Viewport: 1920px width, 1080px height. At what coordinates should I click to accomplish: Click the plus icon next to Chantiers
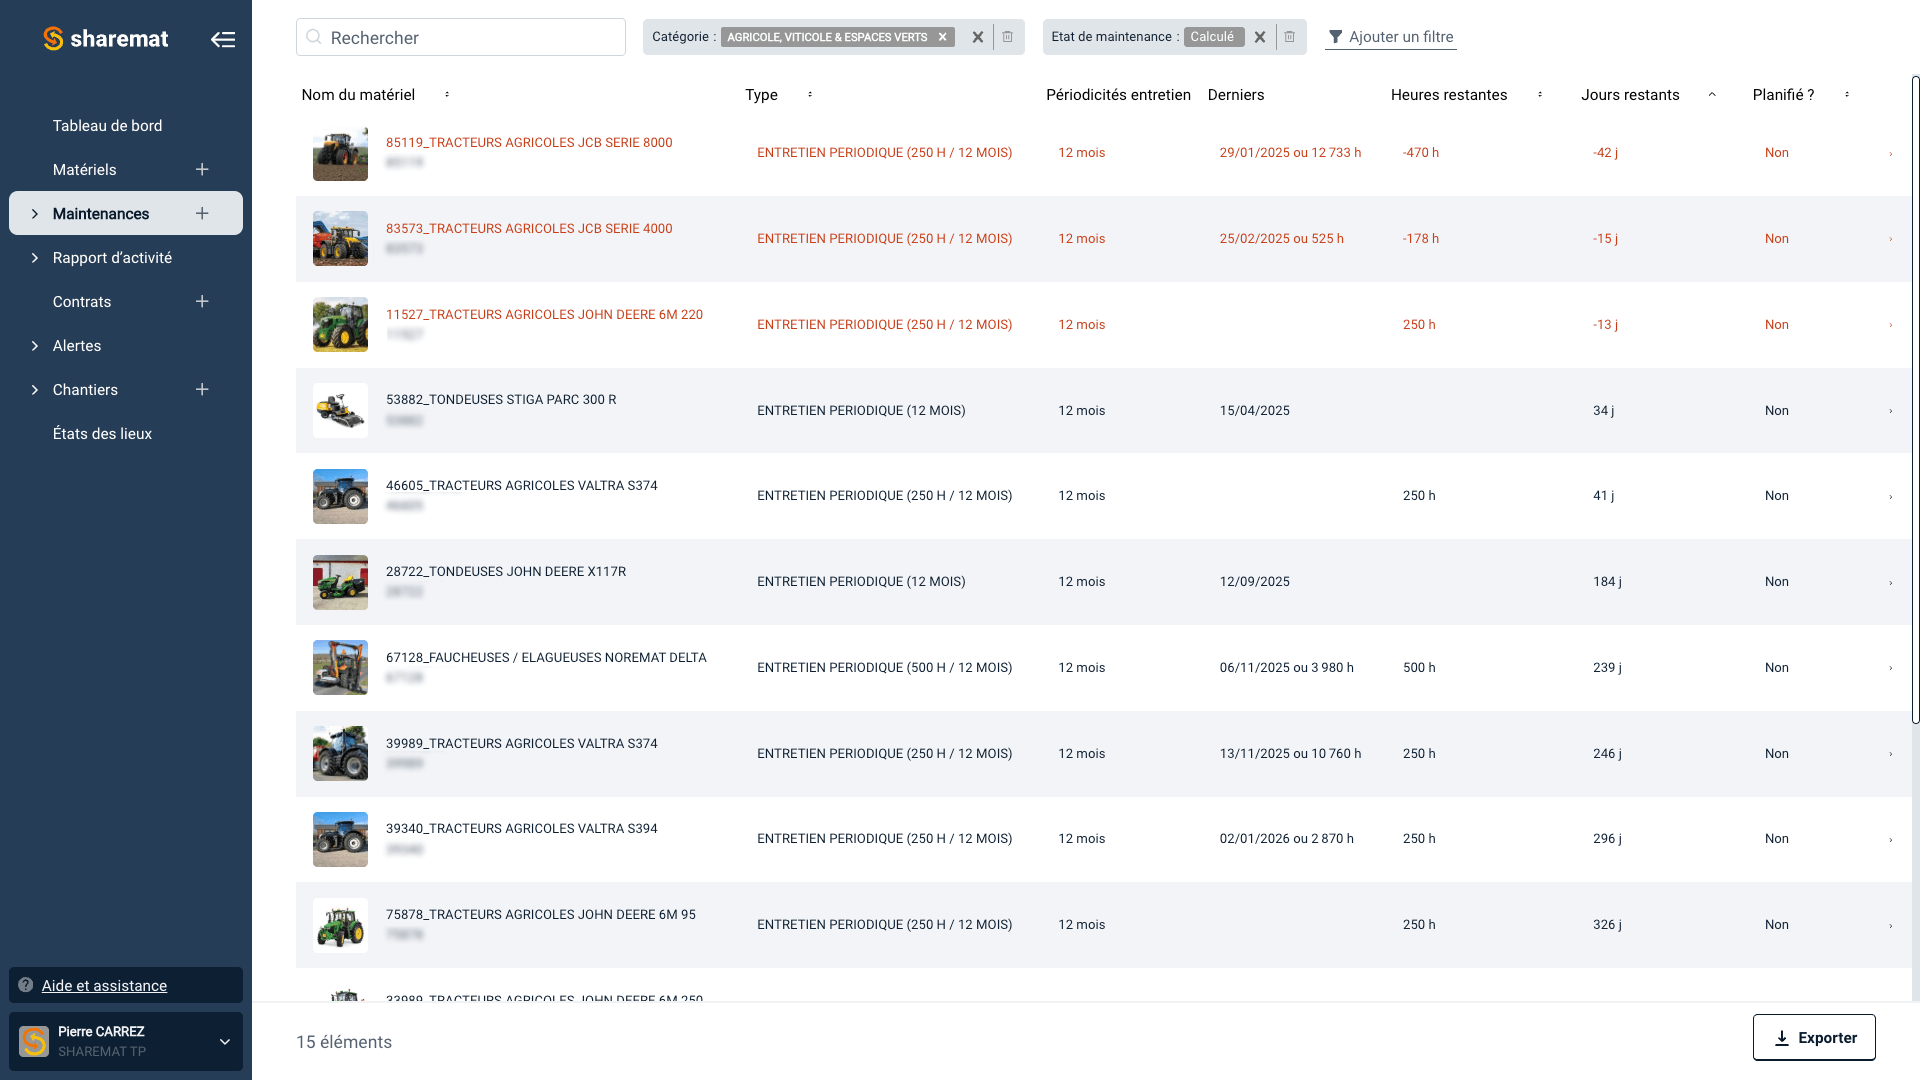click(202, 389)
